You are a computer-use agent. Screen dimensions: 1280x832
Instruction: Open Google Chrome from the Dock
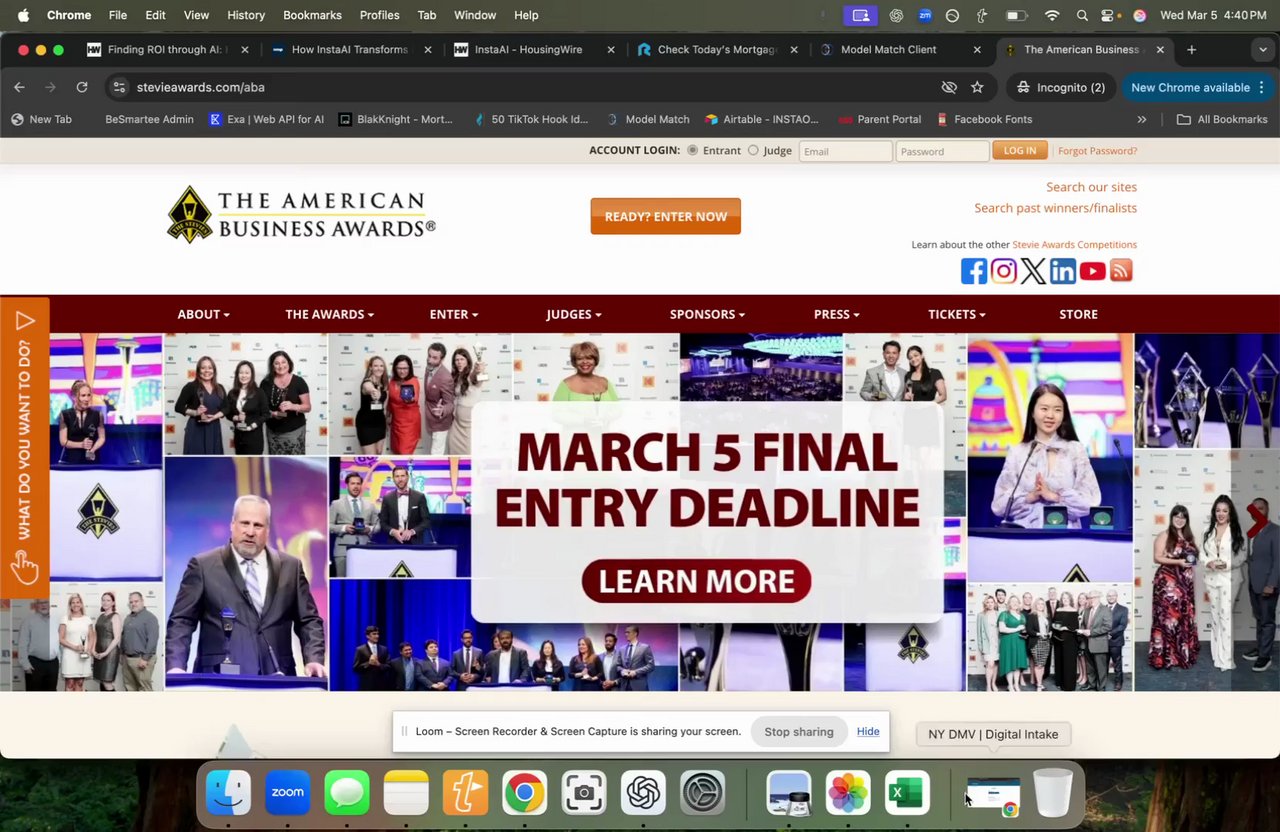[x=525, y=793]
